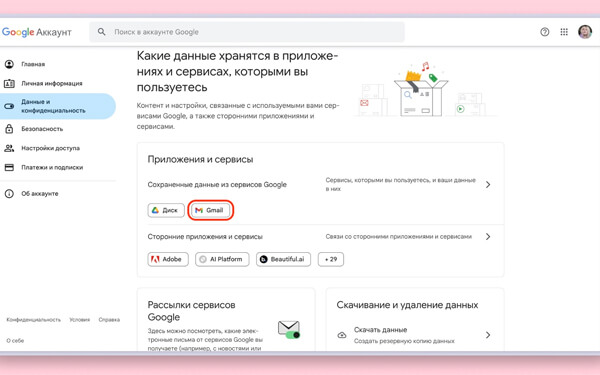Click Создать резервную копию данных text
Screen dimensions: 600x375
click(404, 341)
